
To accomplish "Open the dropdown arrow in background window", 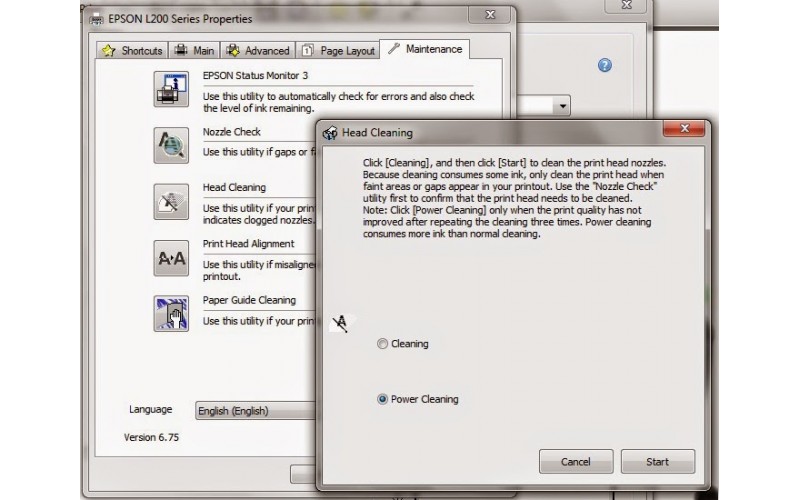I will (x=564, y=105).
